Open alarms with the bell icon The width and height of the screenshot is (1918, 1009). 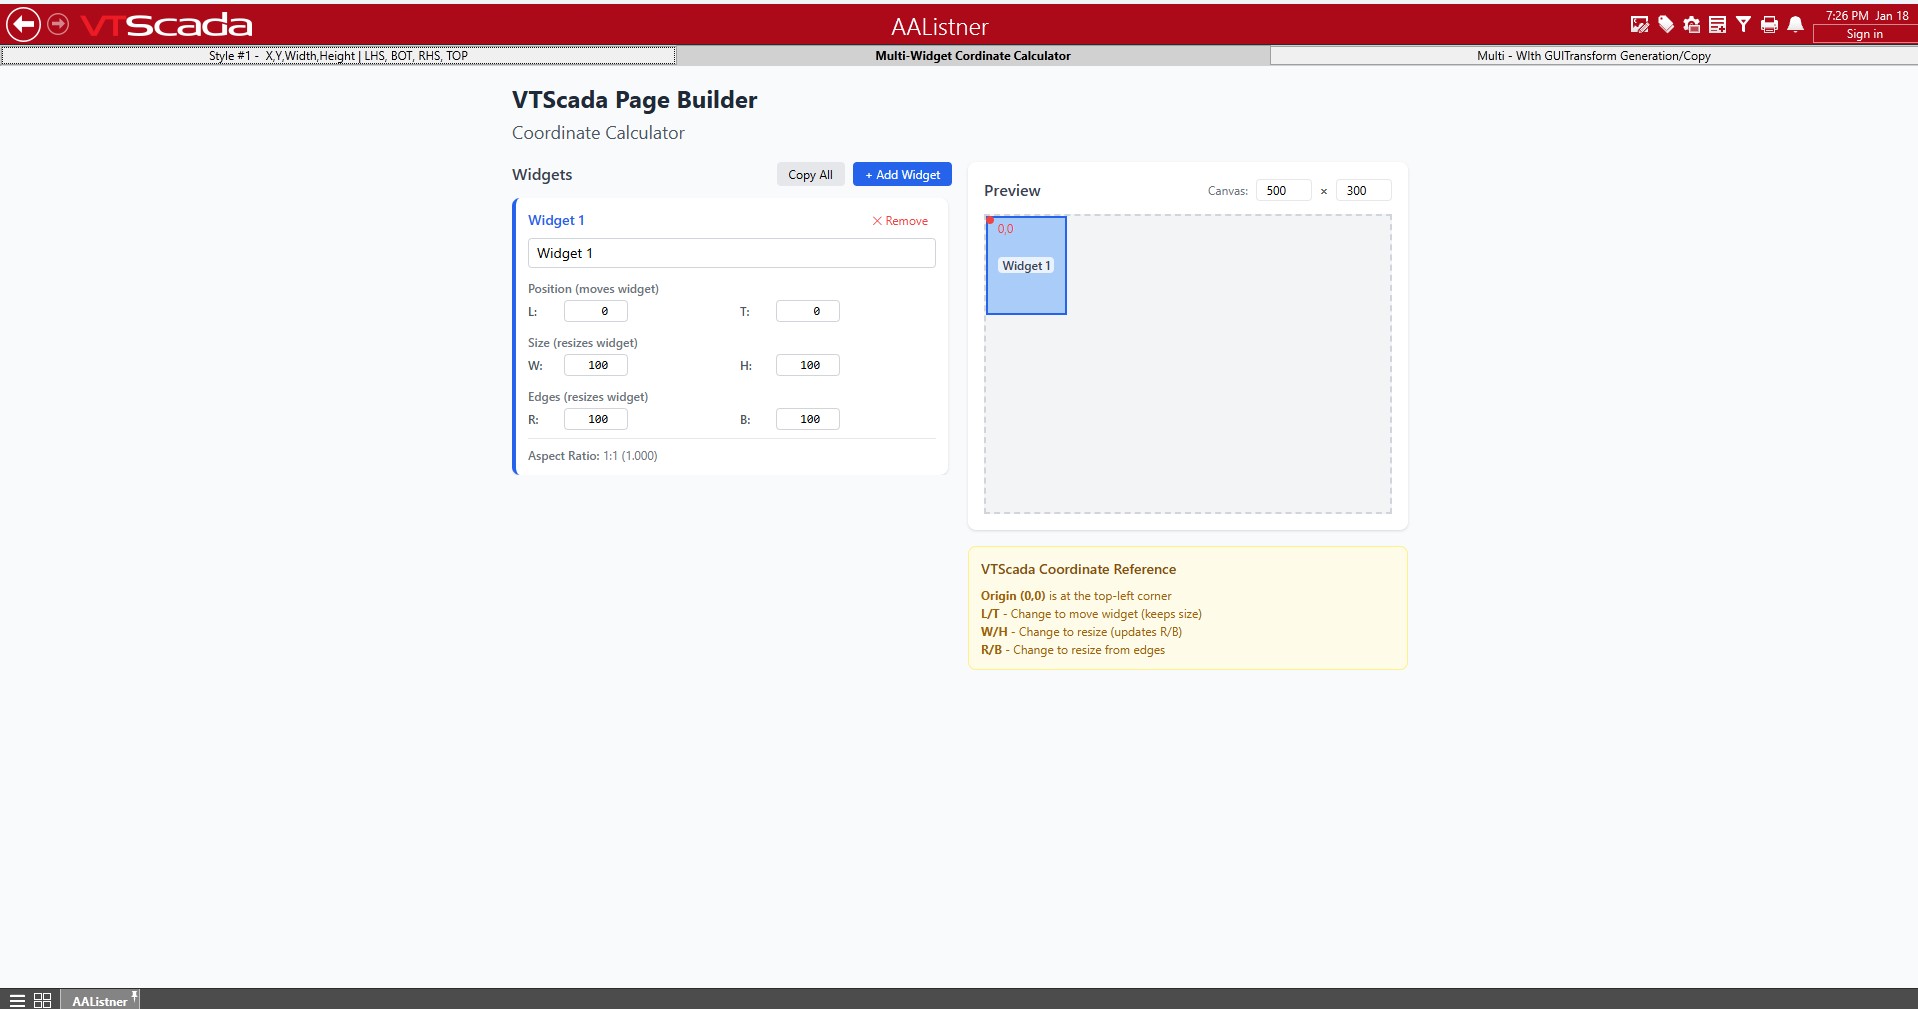click(1795, 25)
